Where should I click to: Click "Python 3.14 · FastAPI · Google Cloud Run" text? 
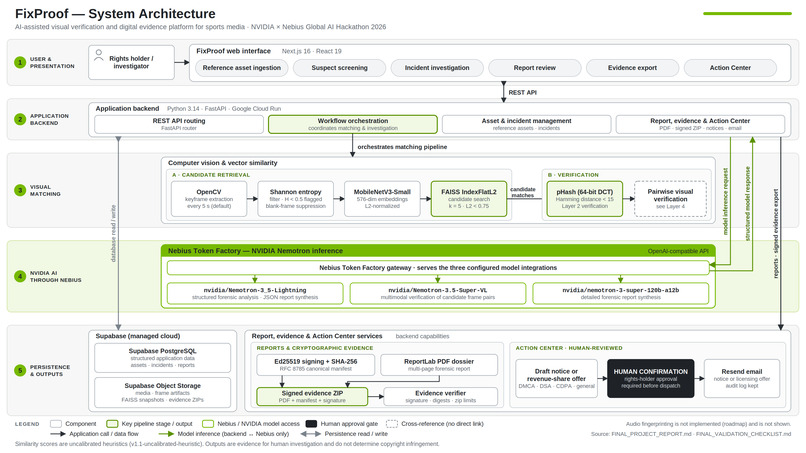224,109
